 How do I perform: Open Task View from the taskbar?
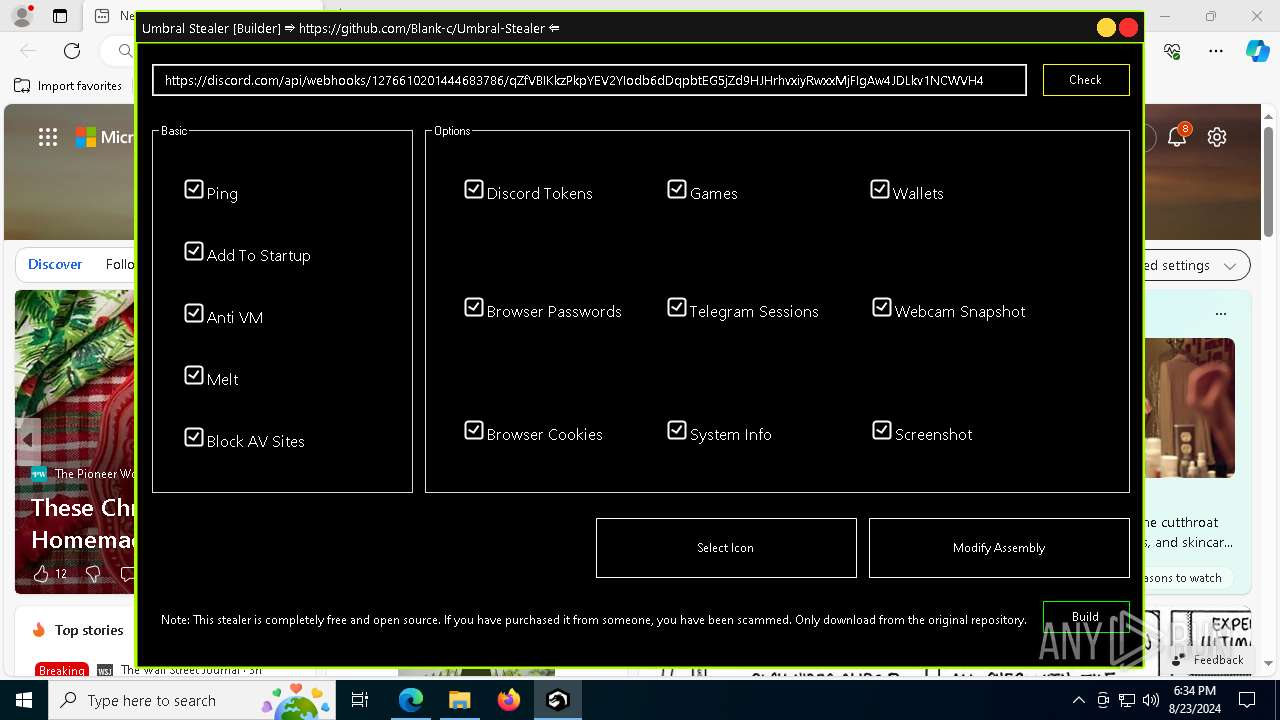click(x=360, y=700)
